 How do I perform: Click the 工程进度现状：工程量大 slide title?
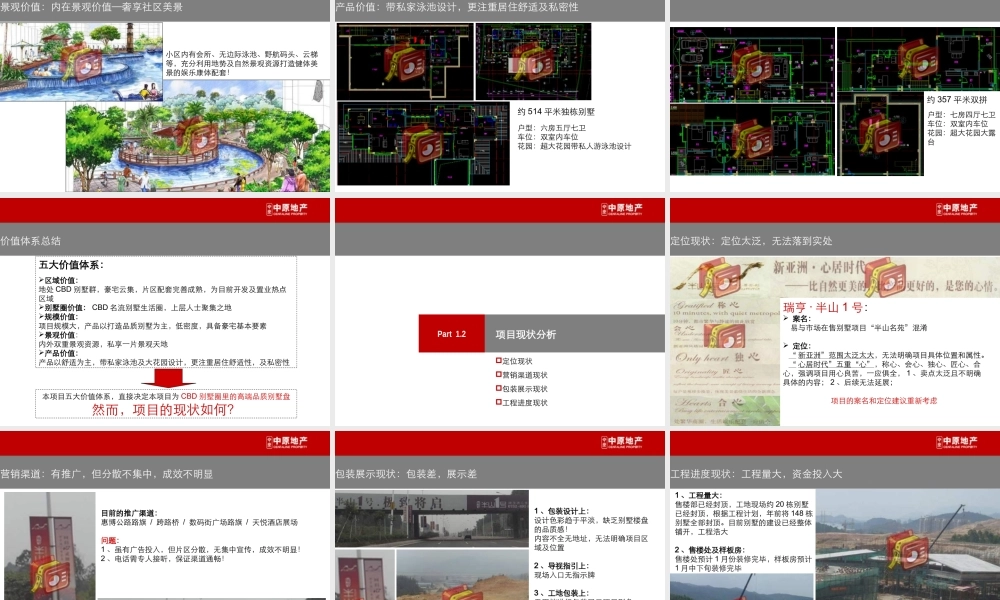click(756, 474)
